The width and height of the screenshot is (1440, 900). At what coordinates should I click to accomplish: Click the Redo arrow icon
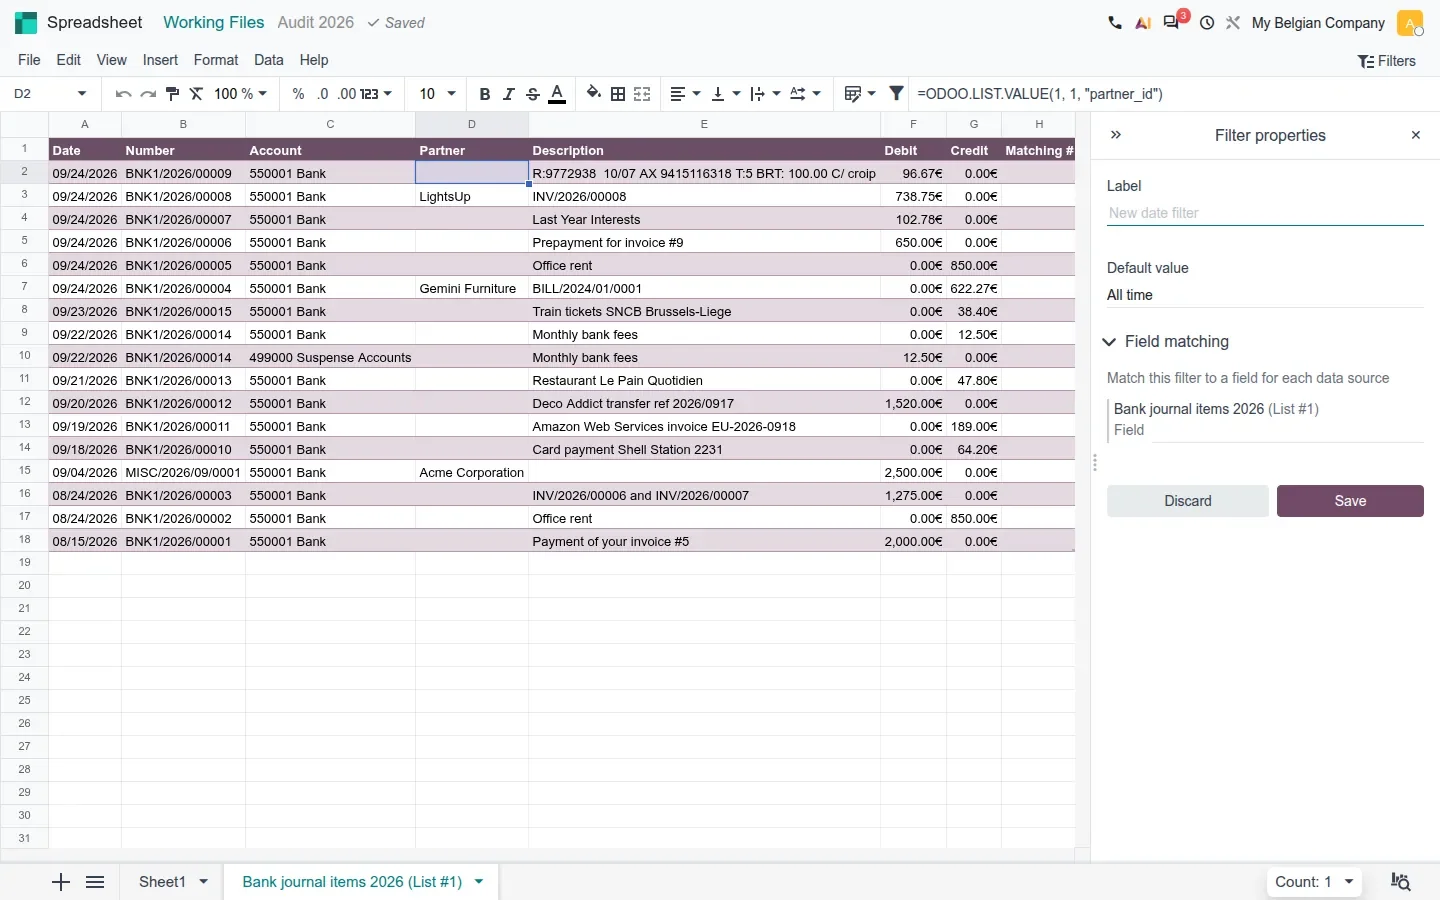(x=148, y=94)
